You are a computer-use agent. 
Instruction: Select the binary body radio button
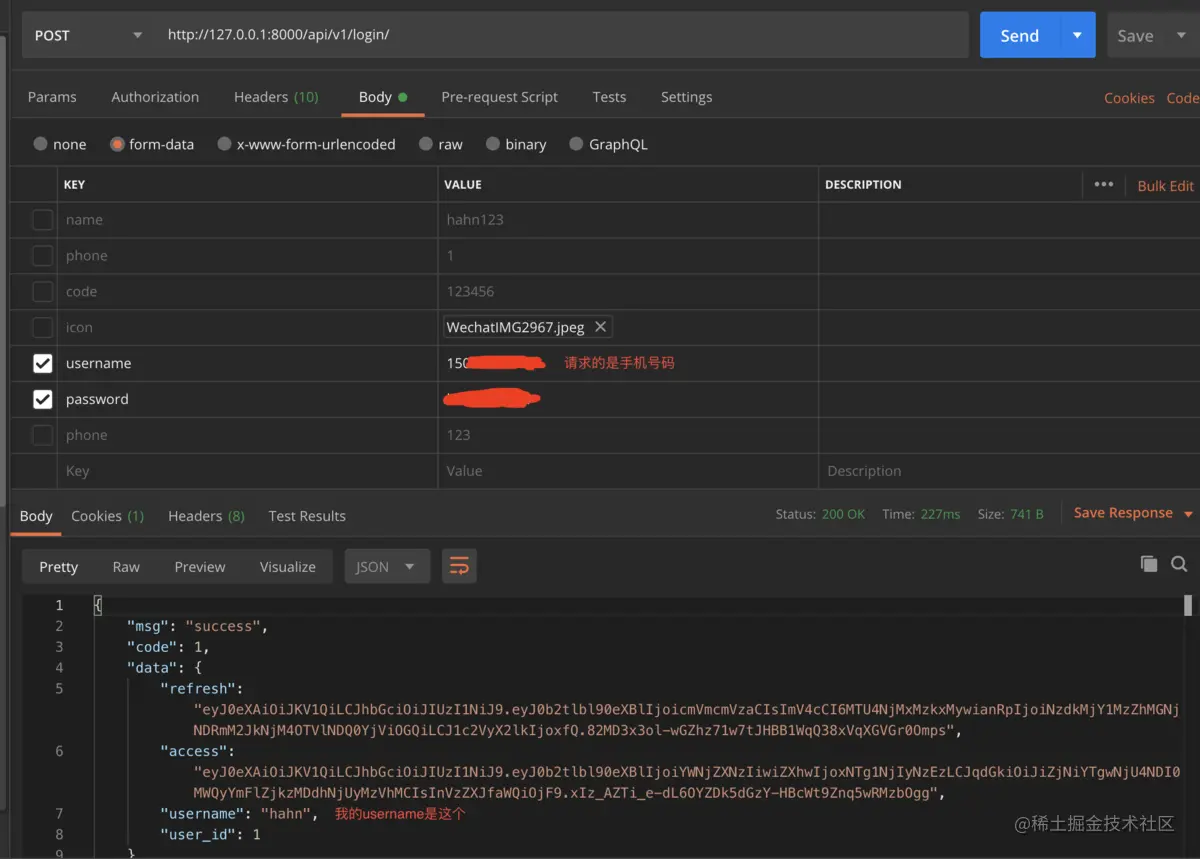pos(493,144)
